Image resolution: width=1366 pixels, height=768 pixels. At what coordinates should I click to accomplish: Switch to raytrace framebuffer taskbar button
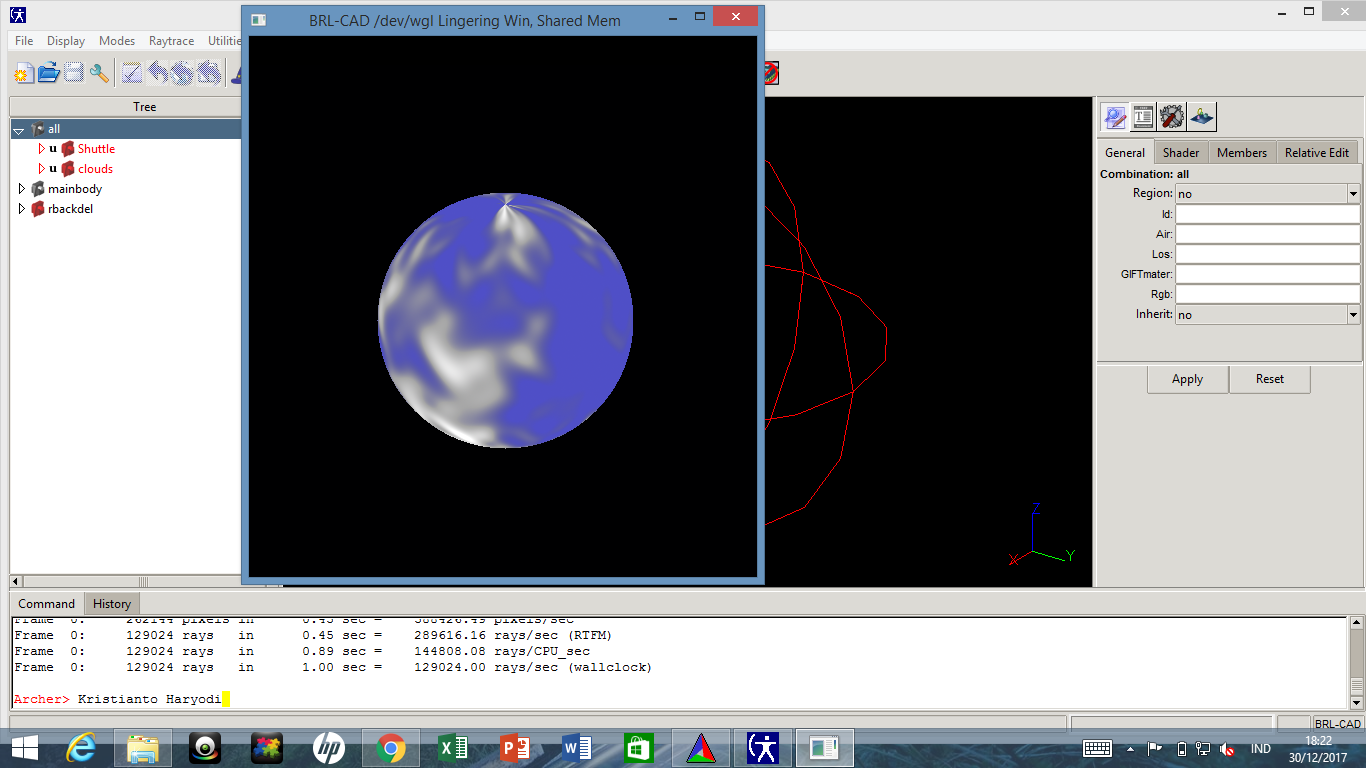coord(825,748)
